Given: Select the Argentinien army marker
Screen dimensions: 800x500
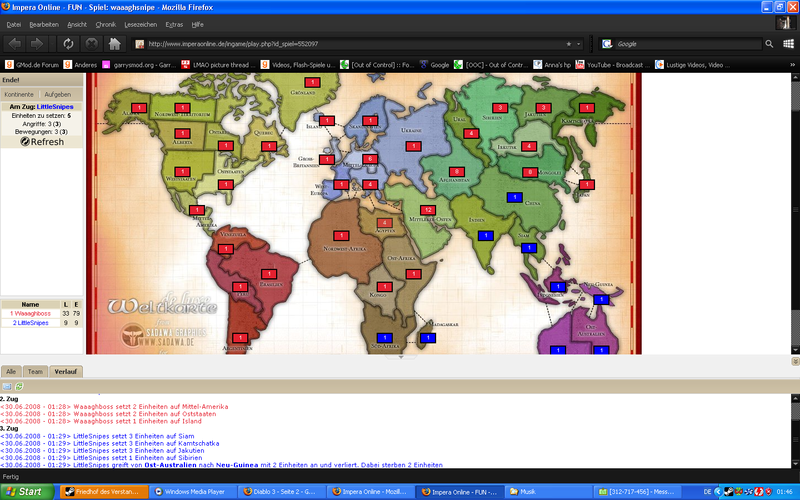Looking at the screenshot, I should click(x=240, y=338).
